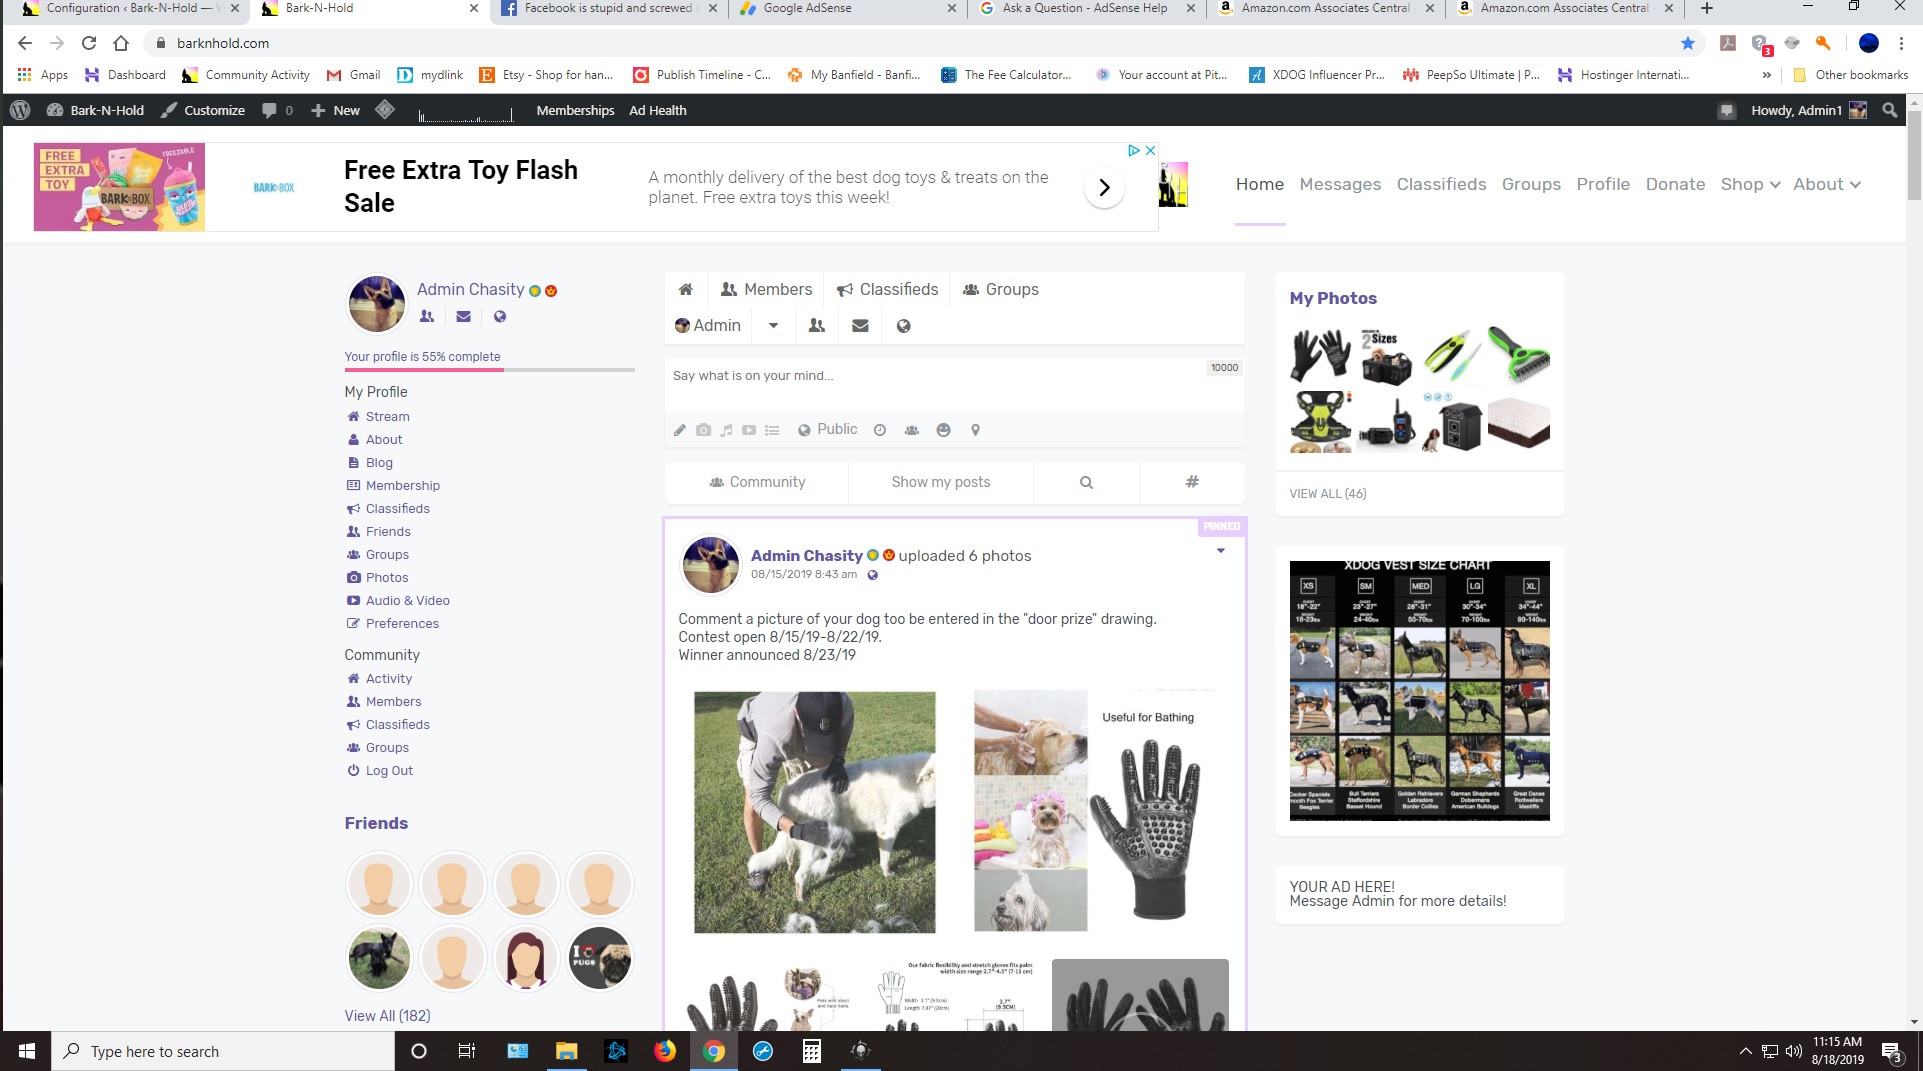Pick a mood with the smiley icon
This screenshot has width=1923, height=1071.
(943, 430)
